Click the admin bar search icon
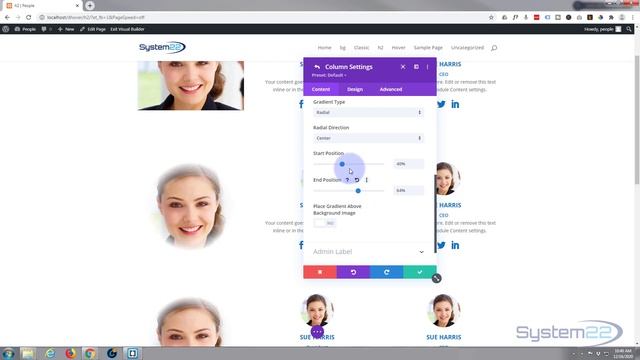The image size is (640, 360). coord(629,29)
